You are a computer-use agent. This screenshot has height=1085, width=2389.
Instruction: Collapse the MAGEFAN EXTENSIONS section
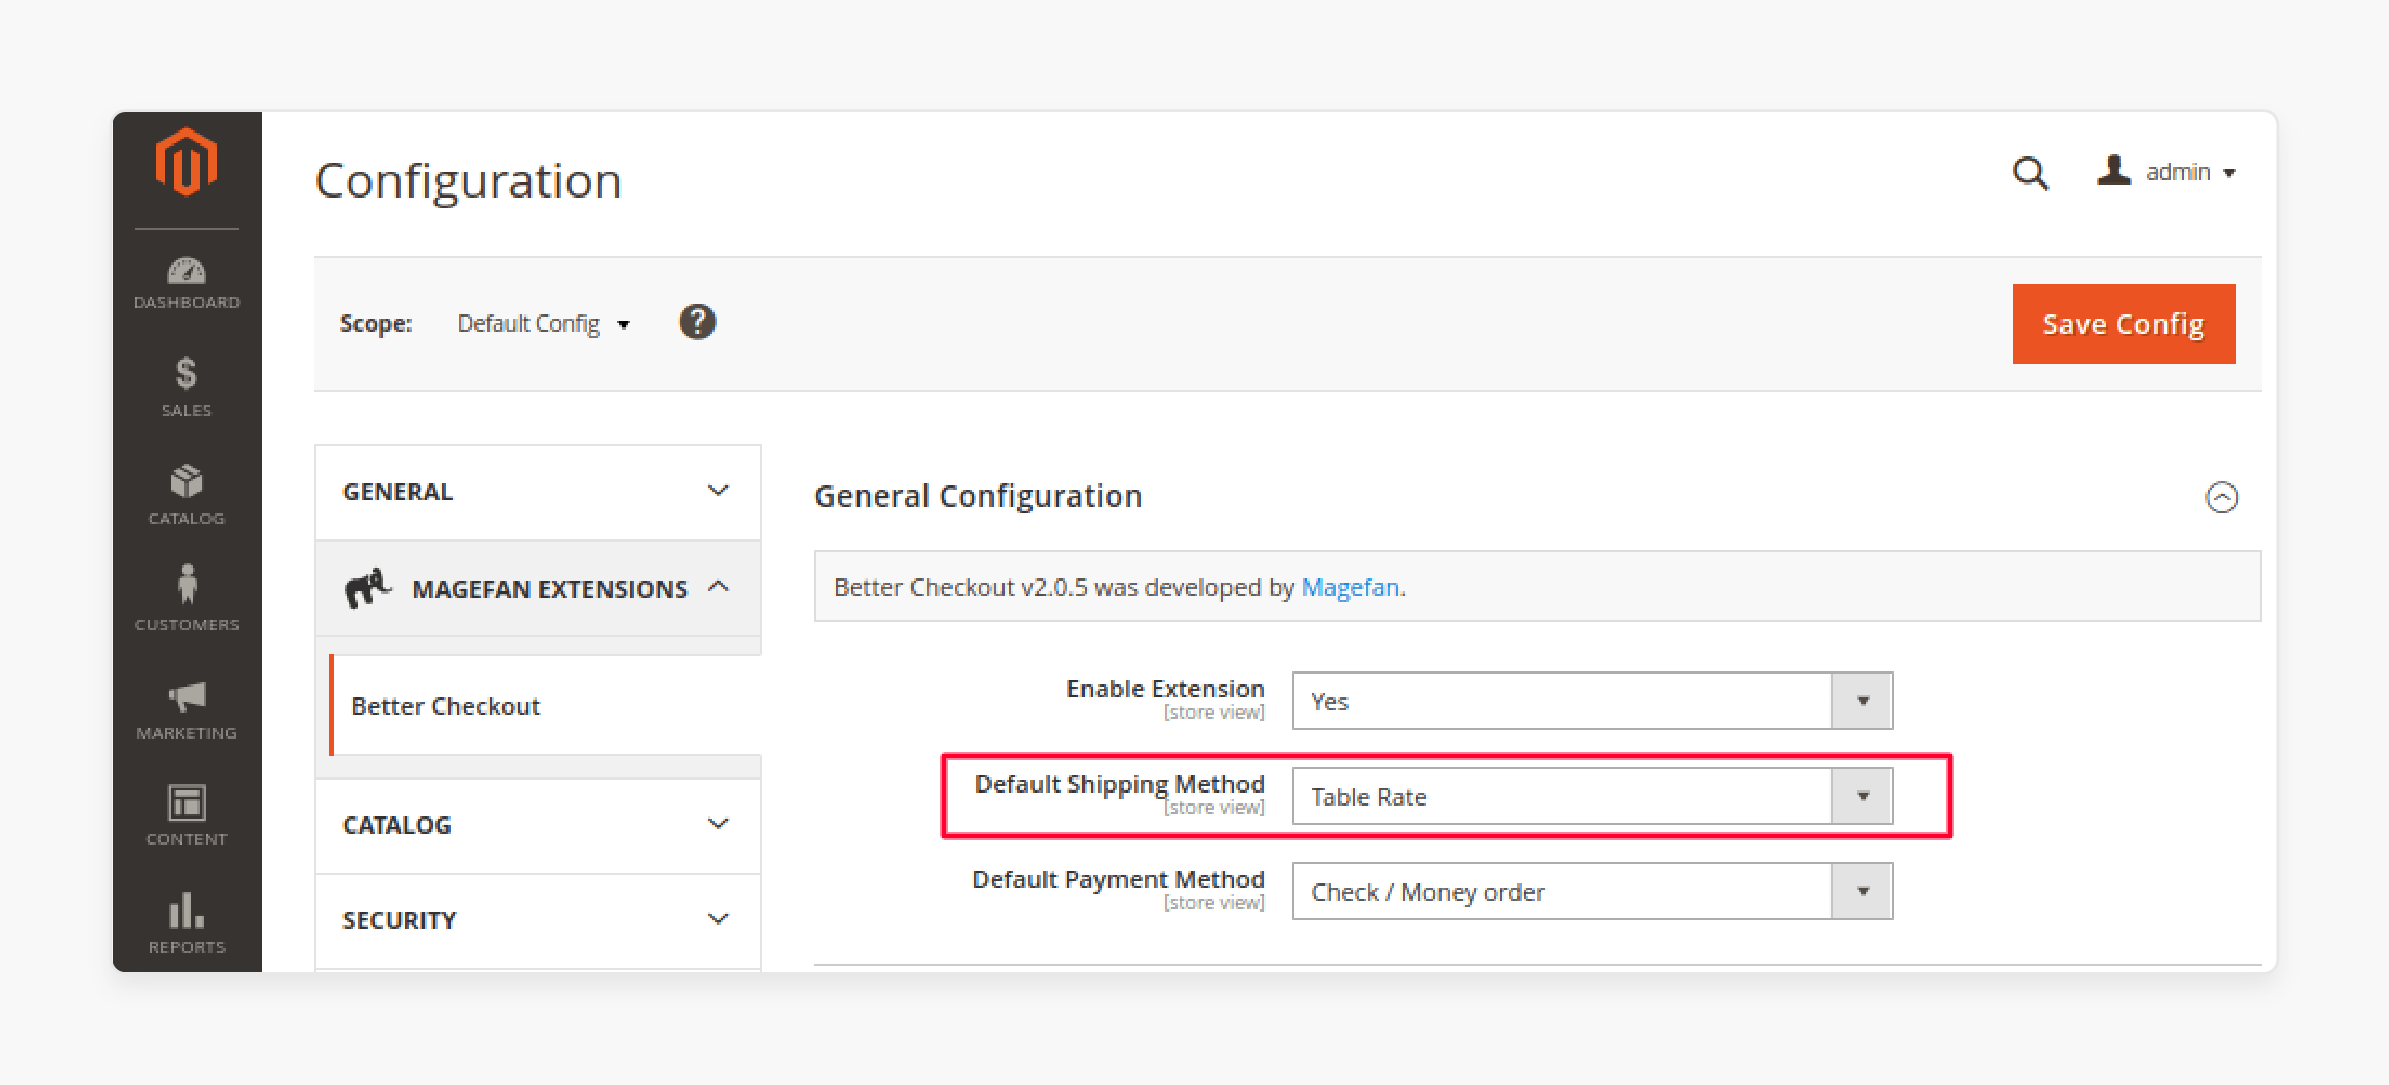538,589
